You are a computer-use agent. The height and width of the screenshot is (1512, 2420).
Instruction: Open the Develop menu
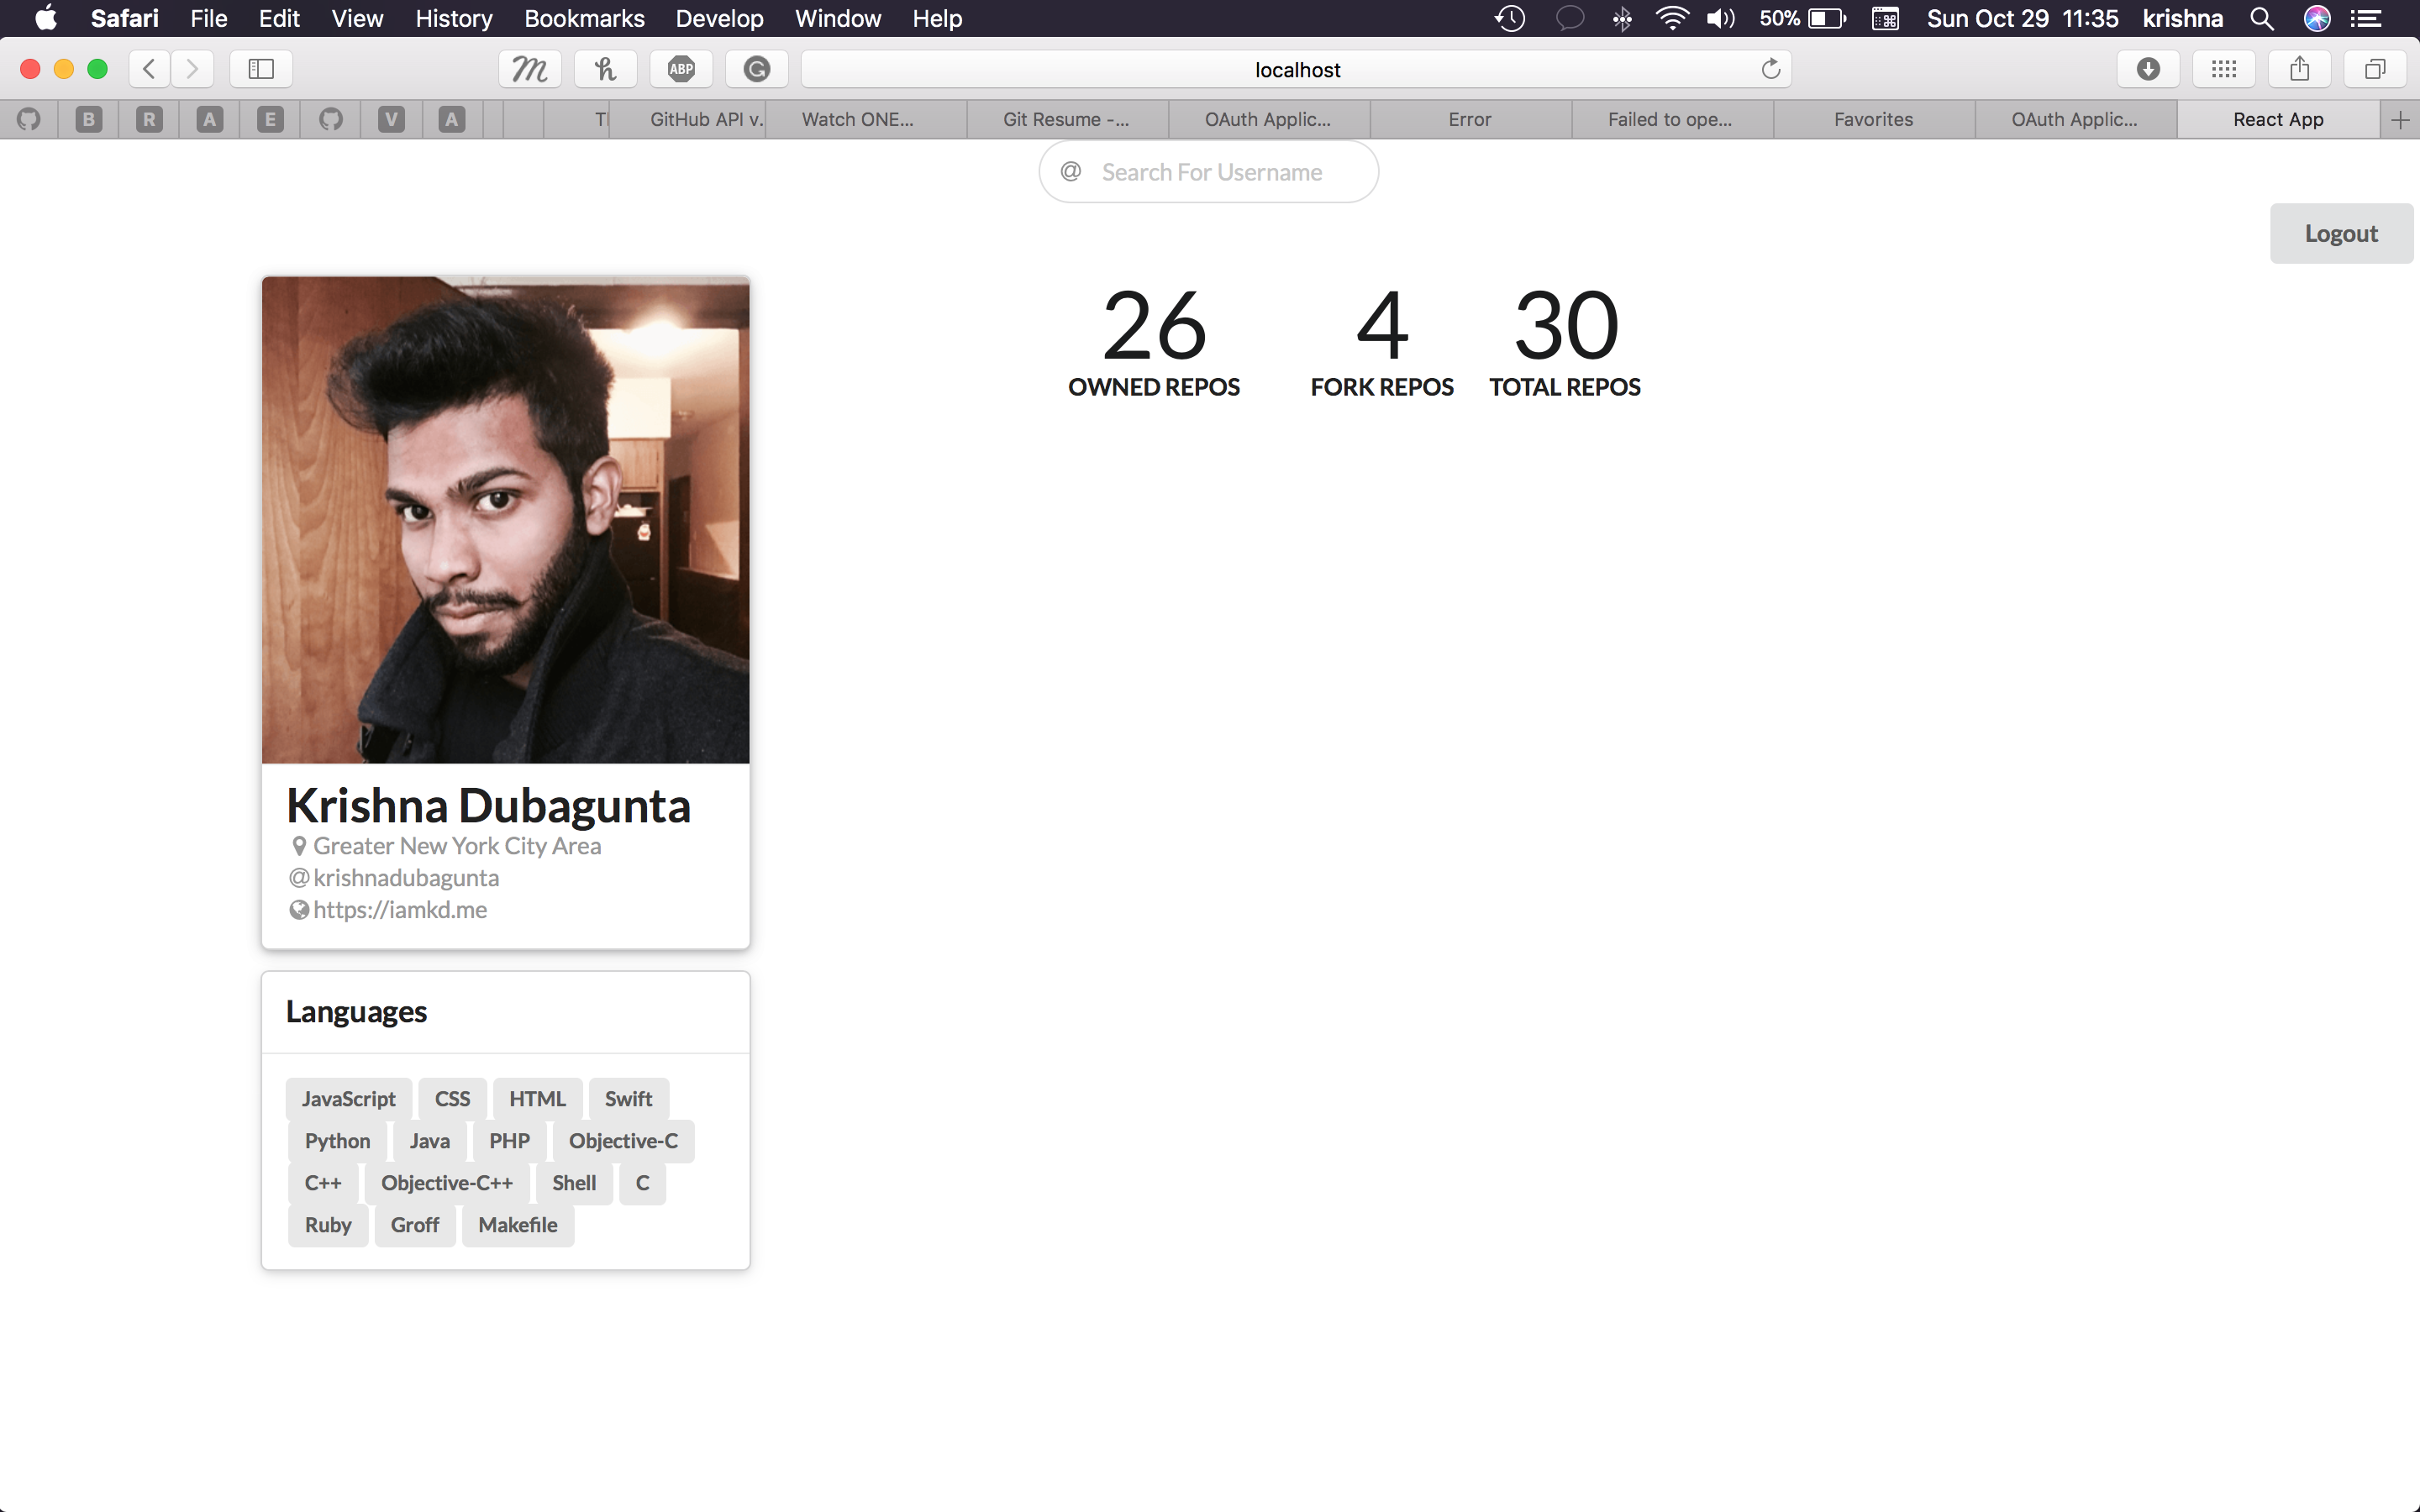point(719,19)
